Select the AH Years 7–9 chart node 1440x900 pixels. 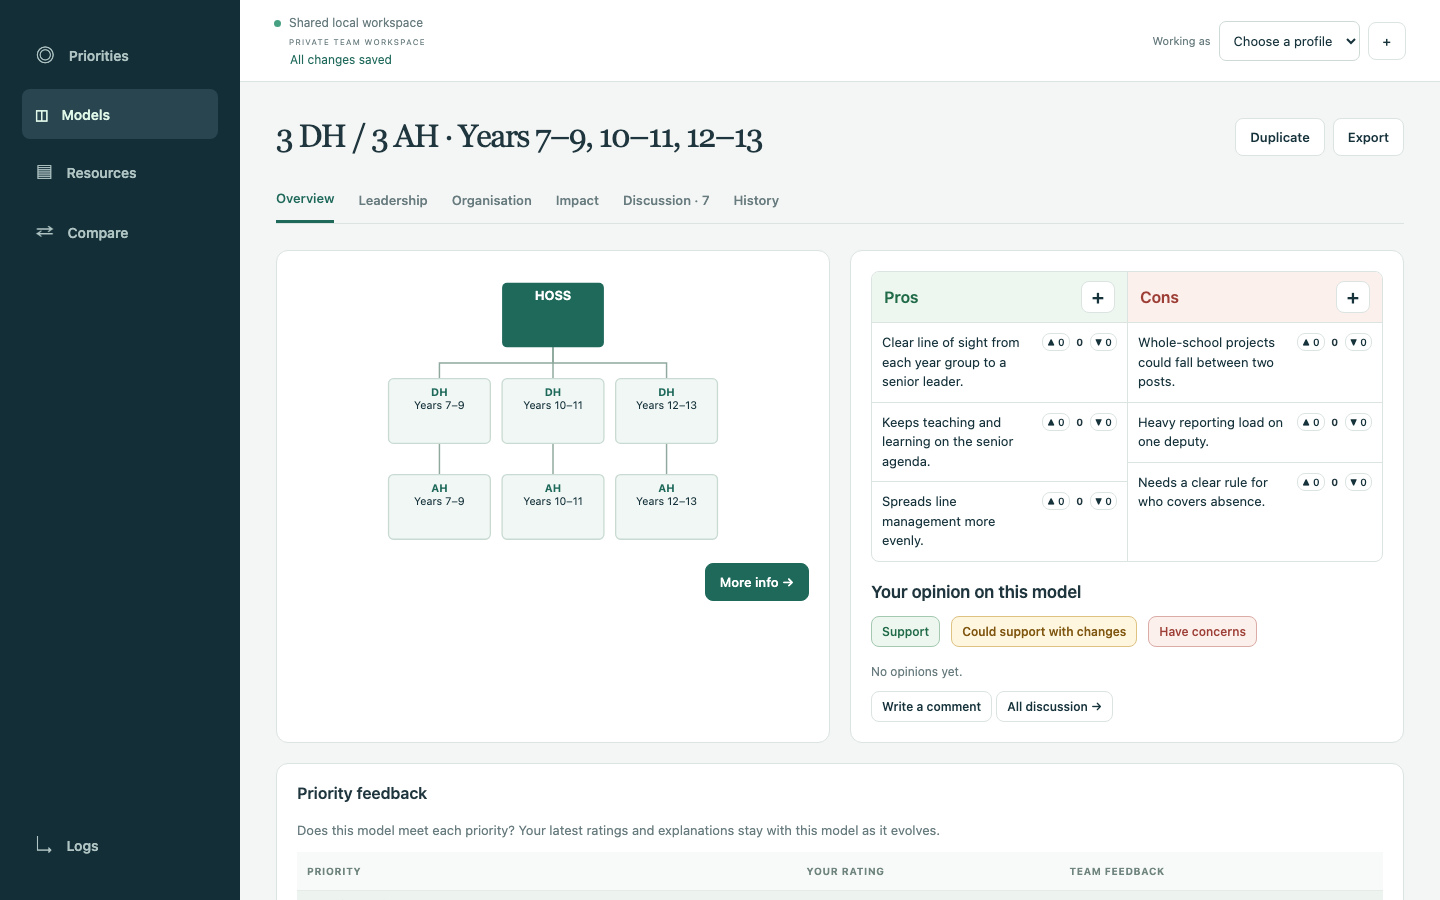pos(439,507)
